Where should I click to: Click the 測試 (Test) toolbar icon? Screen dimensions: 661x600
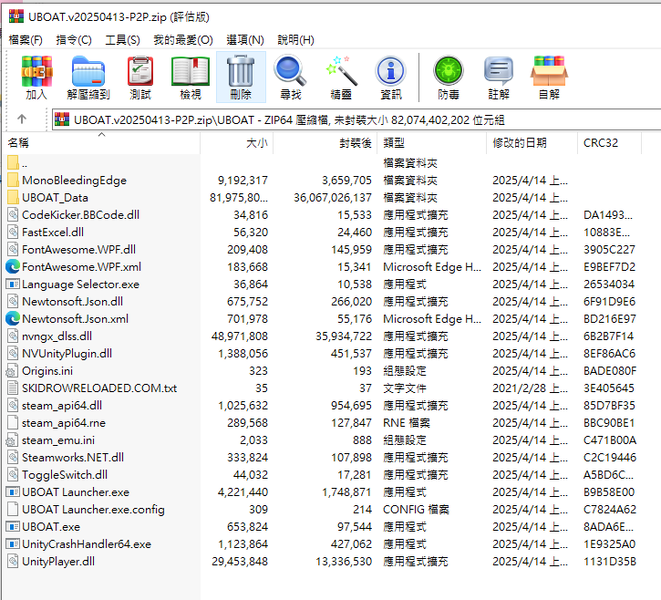point(140,77)
